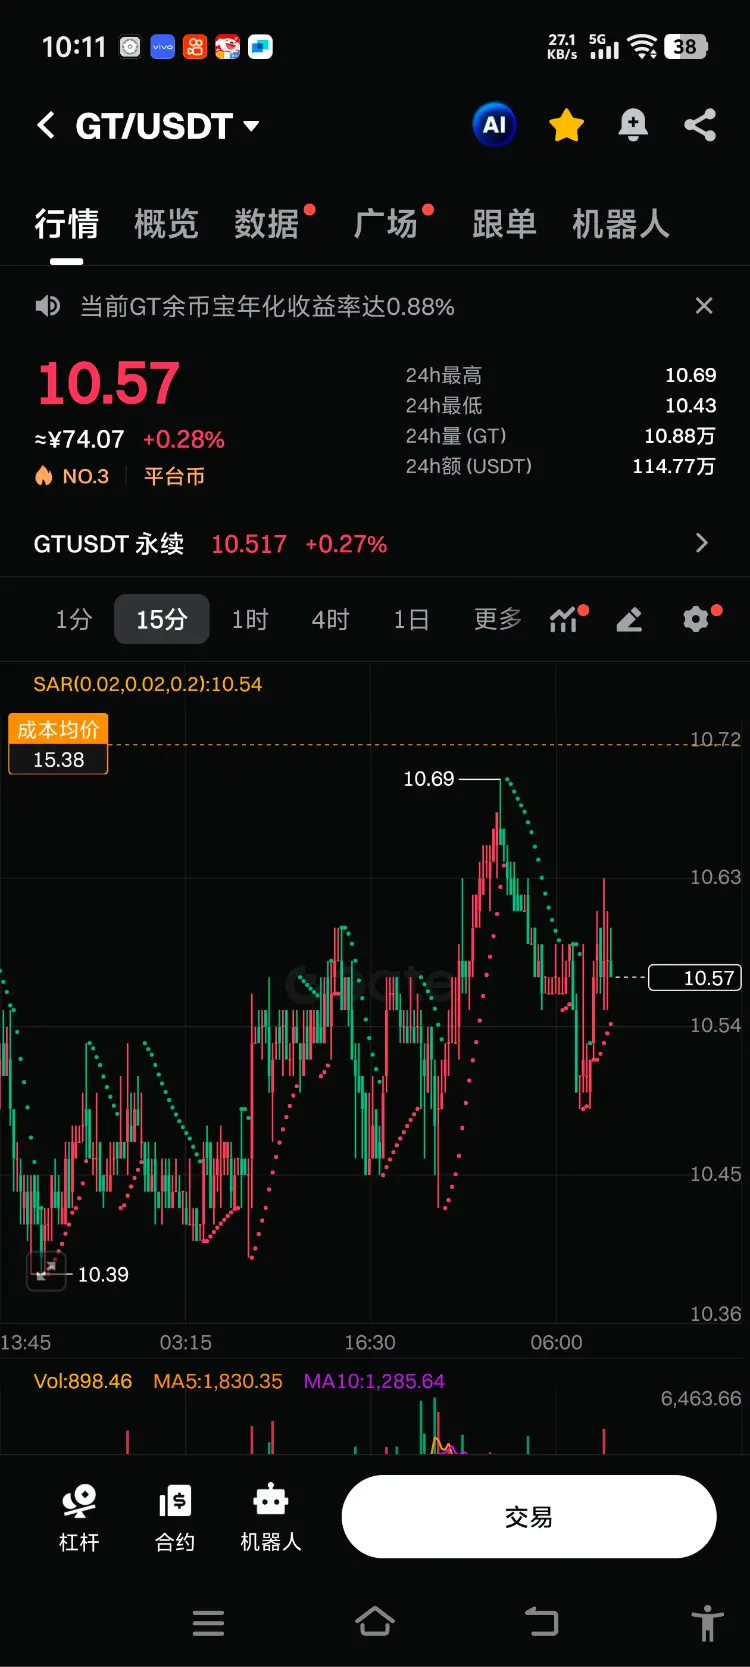Viewport: 750px width, 1667px height.
Task: Open 合约 futures trading
Action: [x=175, y=1518]
